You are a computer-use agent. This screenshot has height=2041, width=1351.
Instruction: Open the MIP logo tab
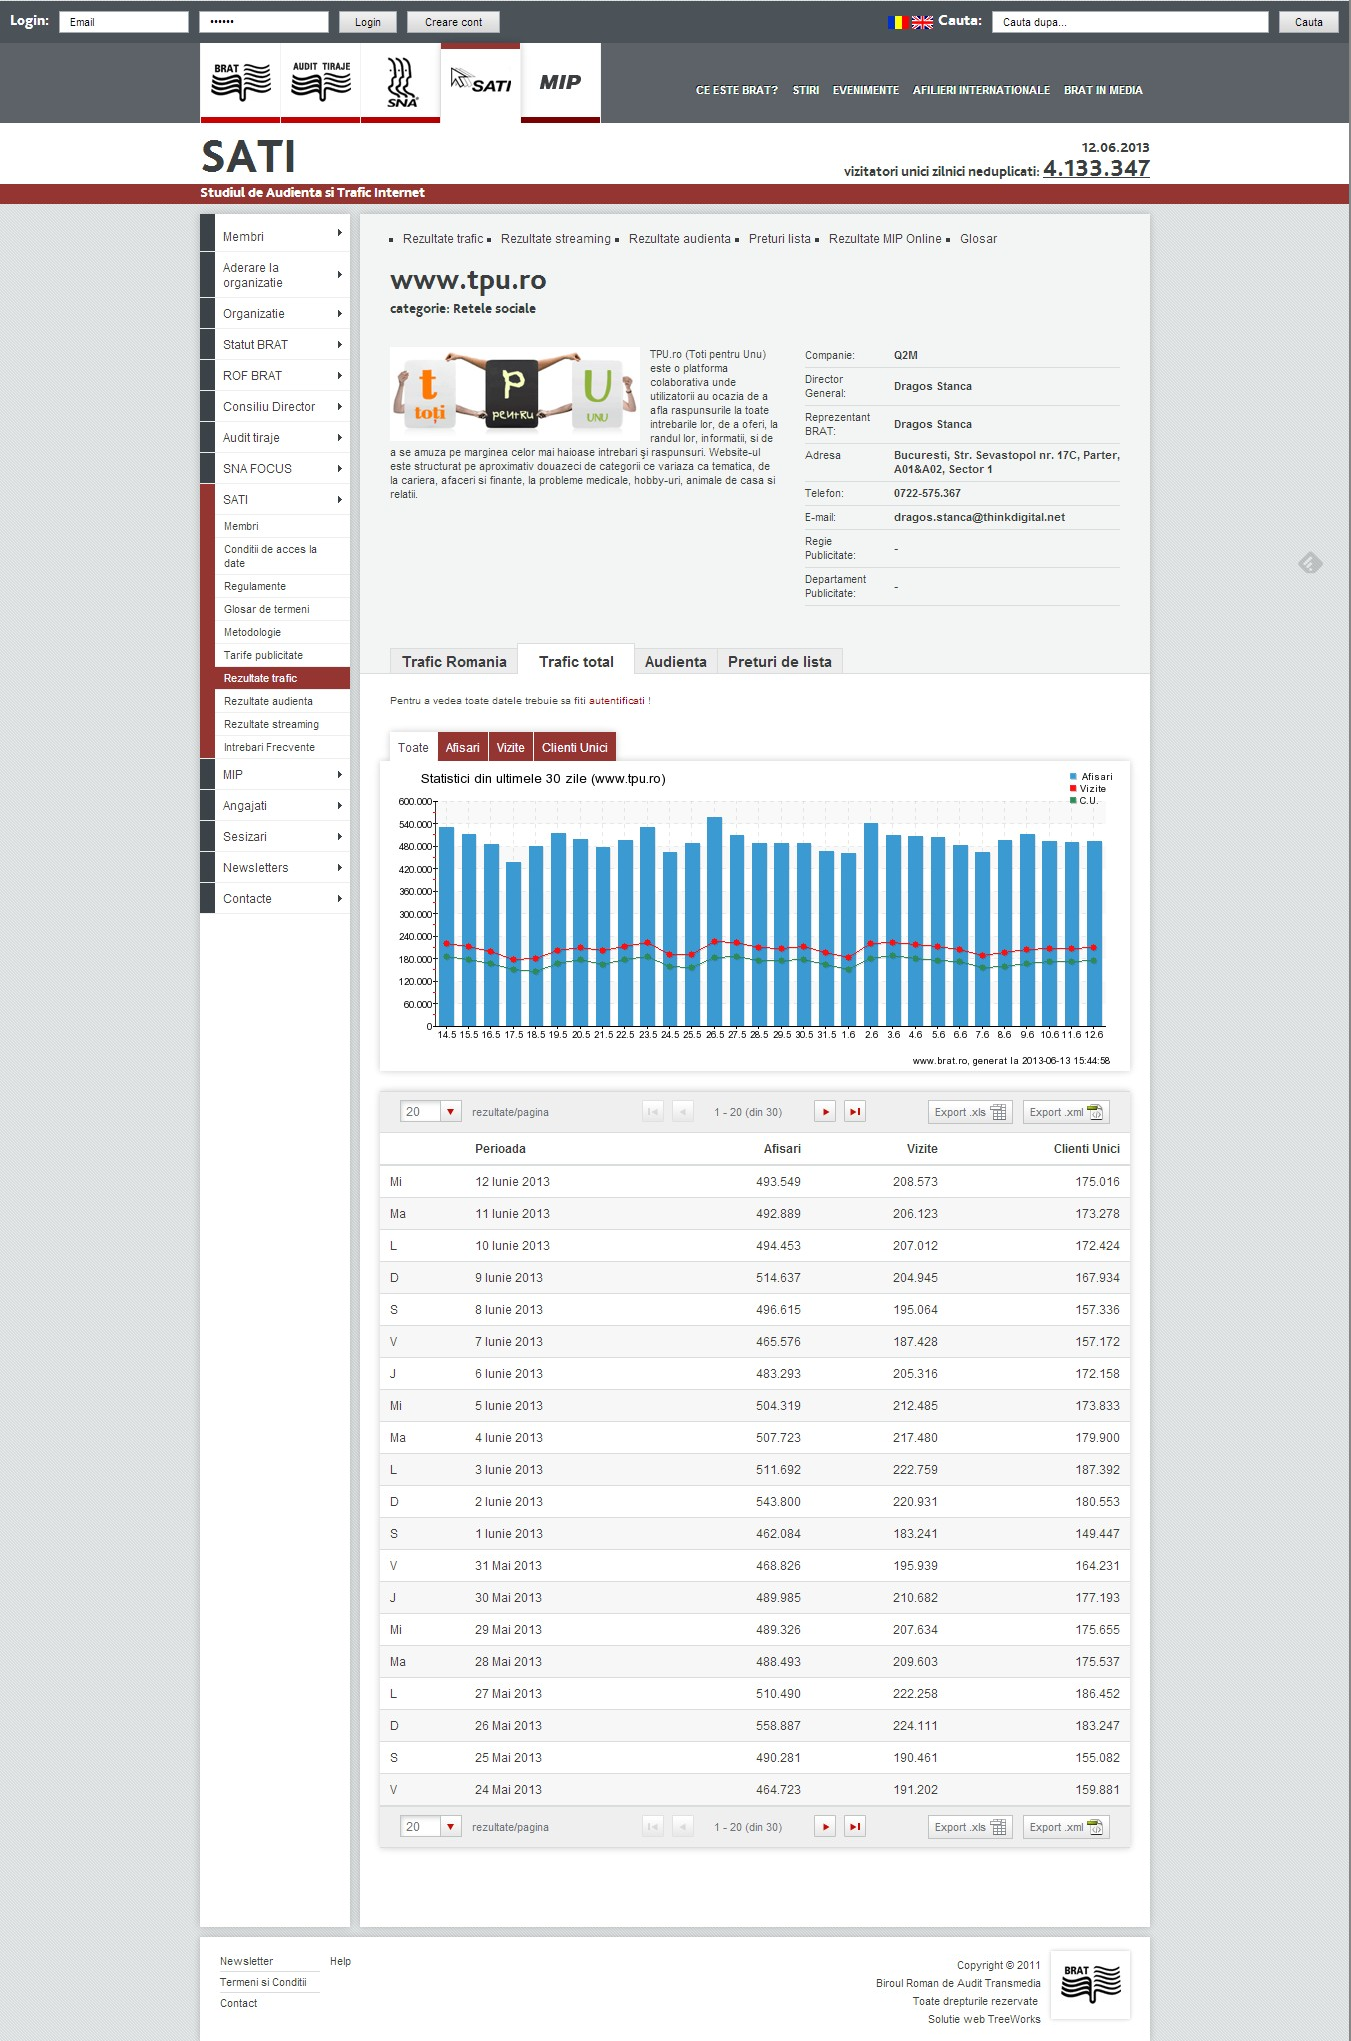(560, 82)
